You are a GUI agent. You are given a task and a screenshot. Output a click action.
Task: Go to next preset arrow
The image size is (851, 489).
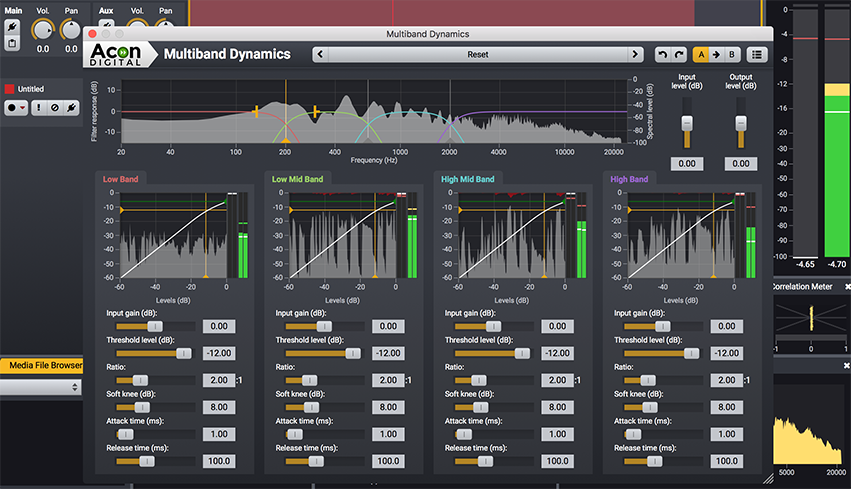click(634, 55)
